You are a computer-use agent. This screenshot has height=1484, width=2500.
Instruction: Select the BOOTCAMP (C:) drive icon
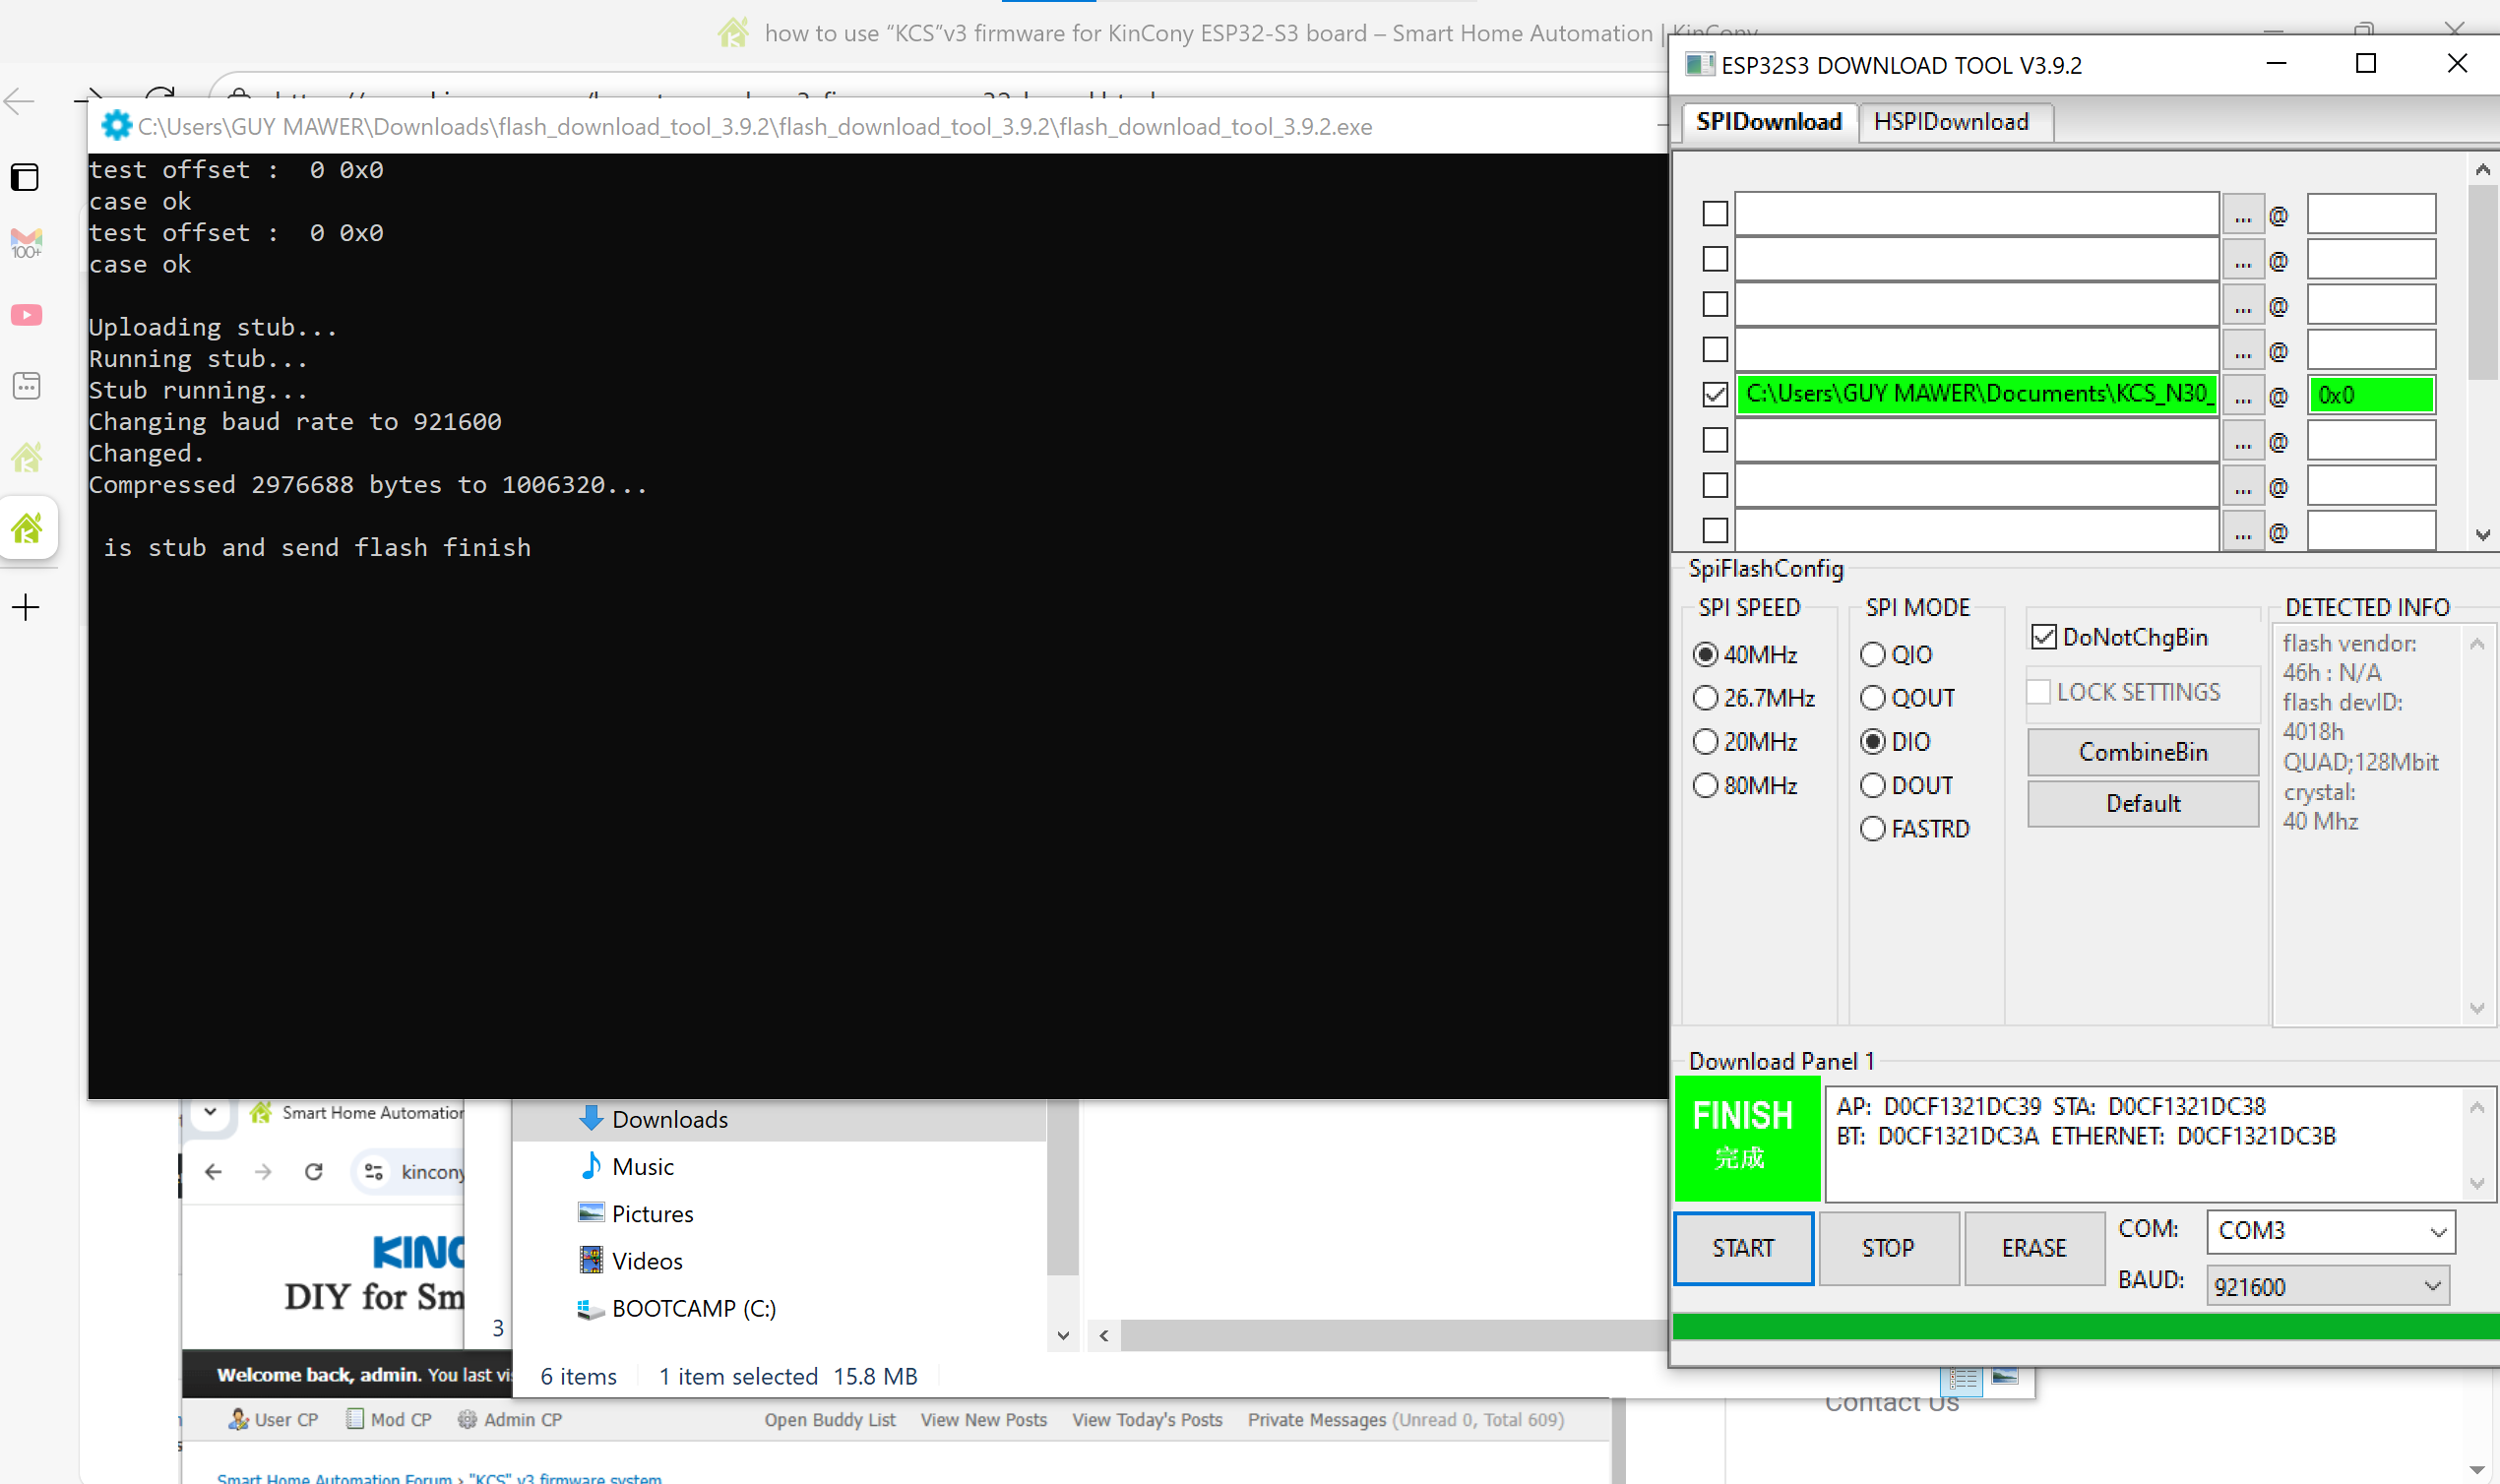coord(591,1308)
